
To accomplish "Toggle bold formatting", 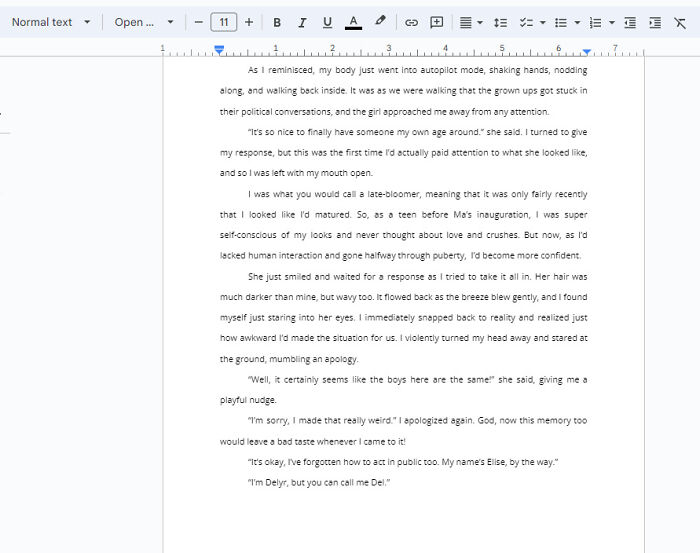I will [x=277, y=22].
